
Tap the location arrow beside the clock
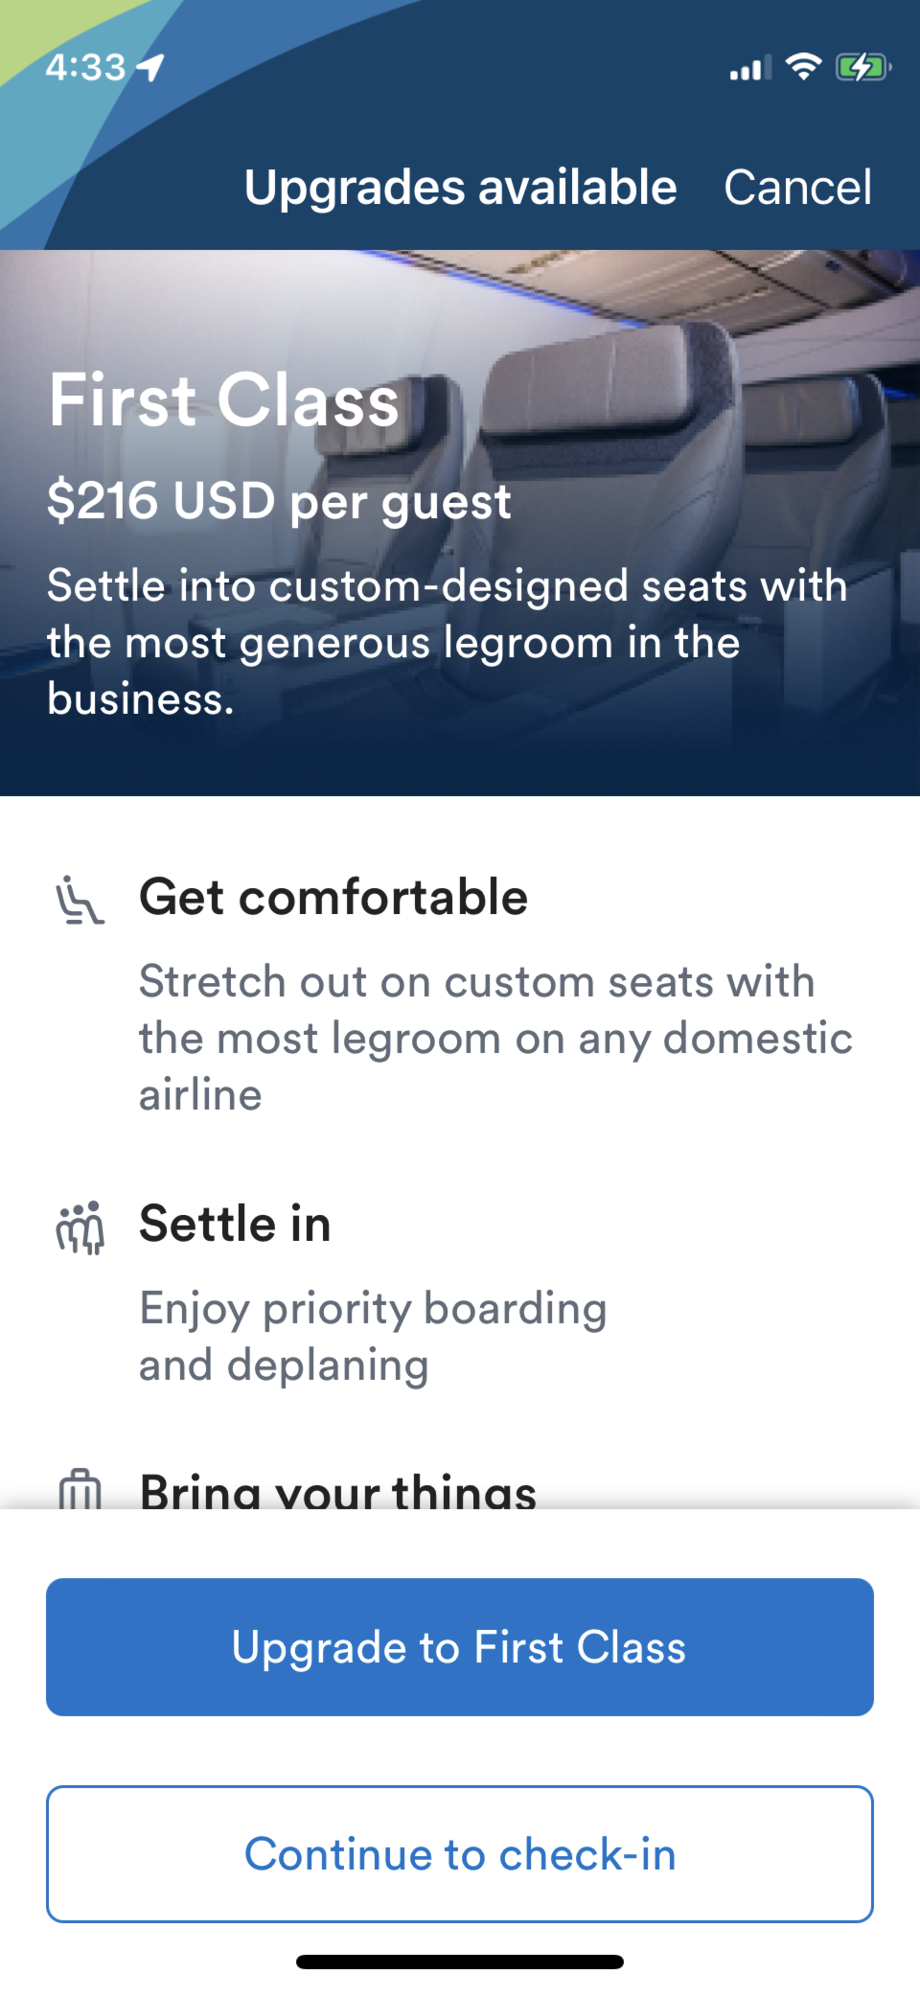[151, 67]
